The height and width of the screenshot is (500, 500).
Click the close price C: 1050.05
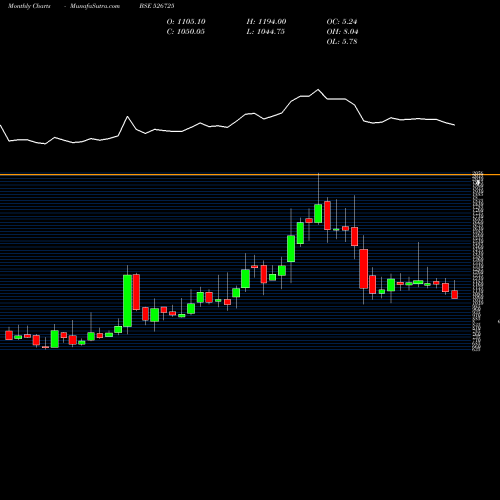(186, 32)
